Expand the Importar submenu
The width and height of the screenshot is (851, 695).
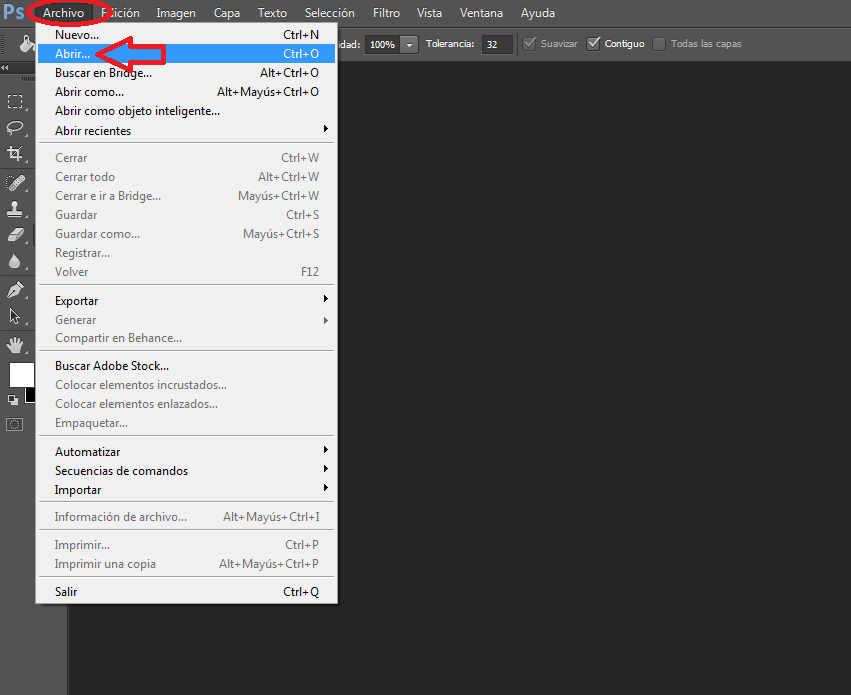(186, 489)
